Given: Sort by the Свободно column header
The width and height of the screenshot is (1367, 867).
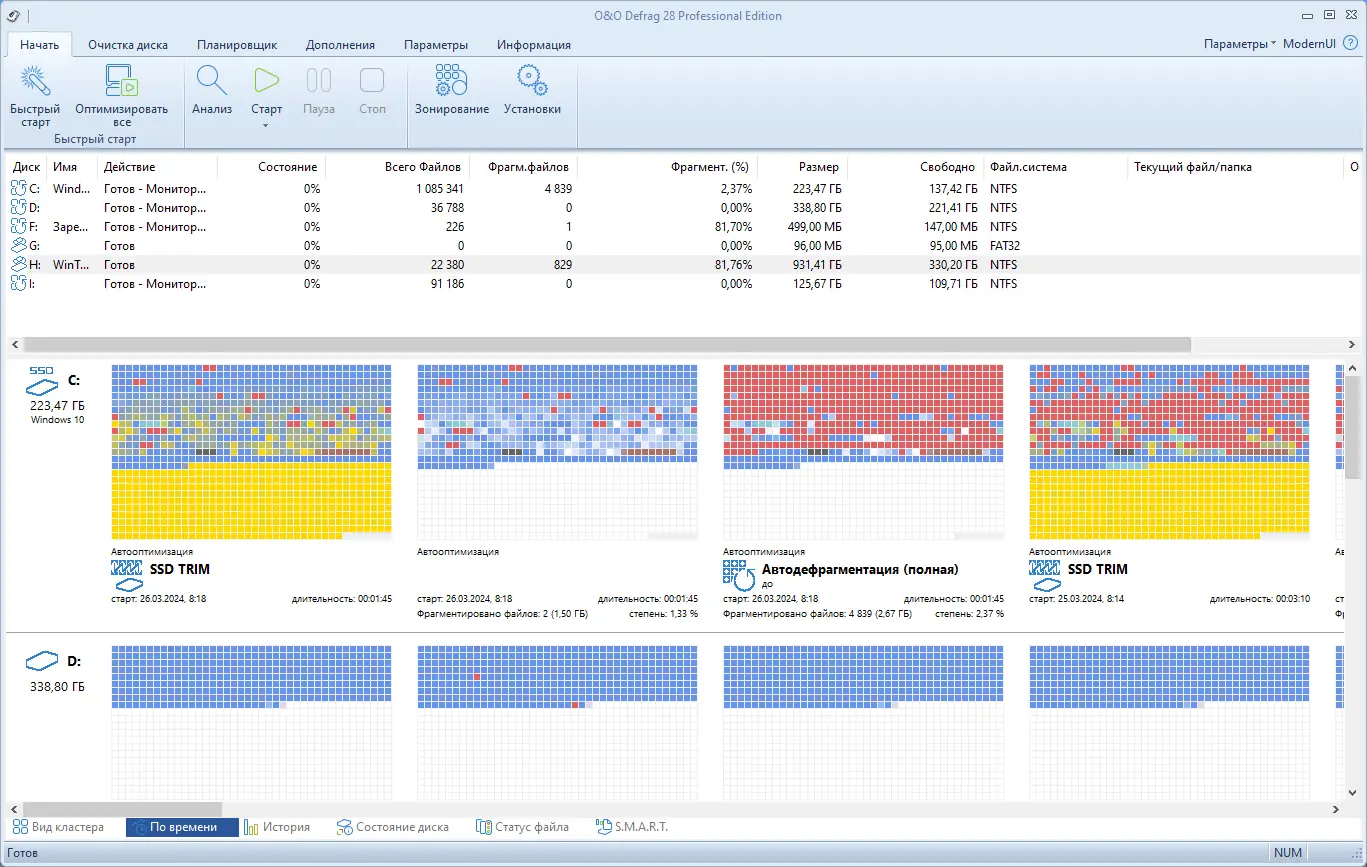Looking at the screenshot, I should point(914,167).
